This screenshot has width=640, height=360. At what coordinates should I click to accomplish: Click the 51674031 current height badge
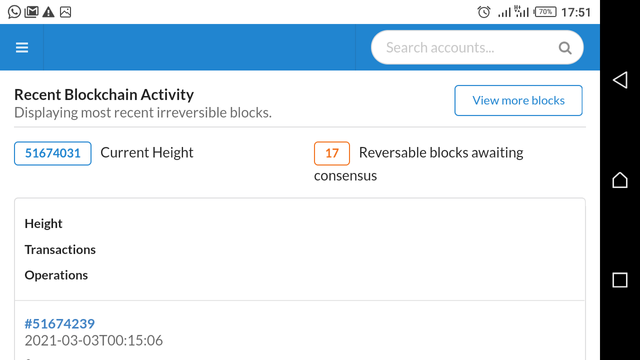coord(53,153)
